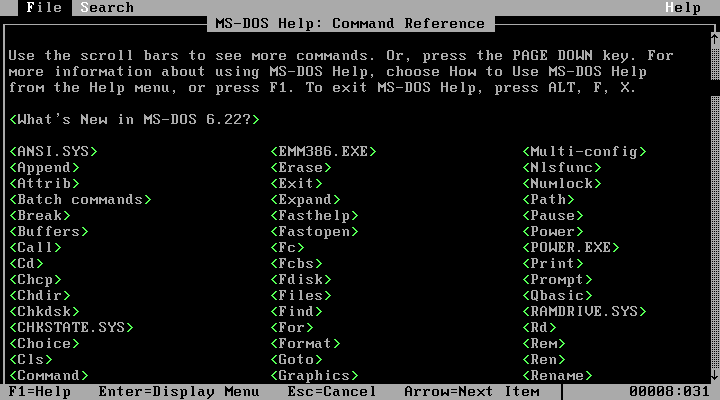Click Enter=Display Menu in status bar

point(165,391)
